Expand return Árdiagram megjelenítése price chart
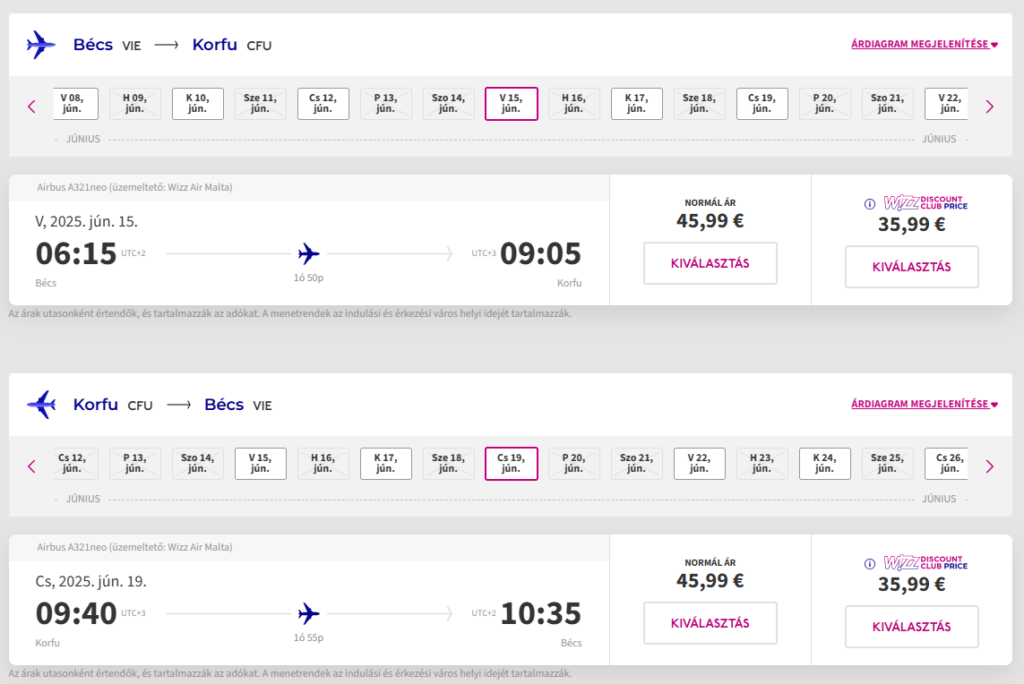The height and width of the screenshot is (684, 1024). [924, 404]
